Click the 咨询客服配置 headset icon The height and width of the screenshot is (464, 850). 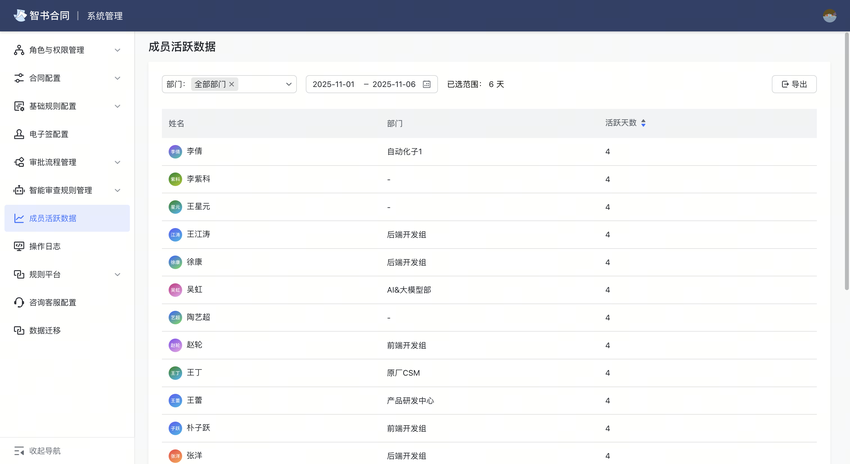click(x=19, y=302)
